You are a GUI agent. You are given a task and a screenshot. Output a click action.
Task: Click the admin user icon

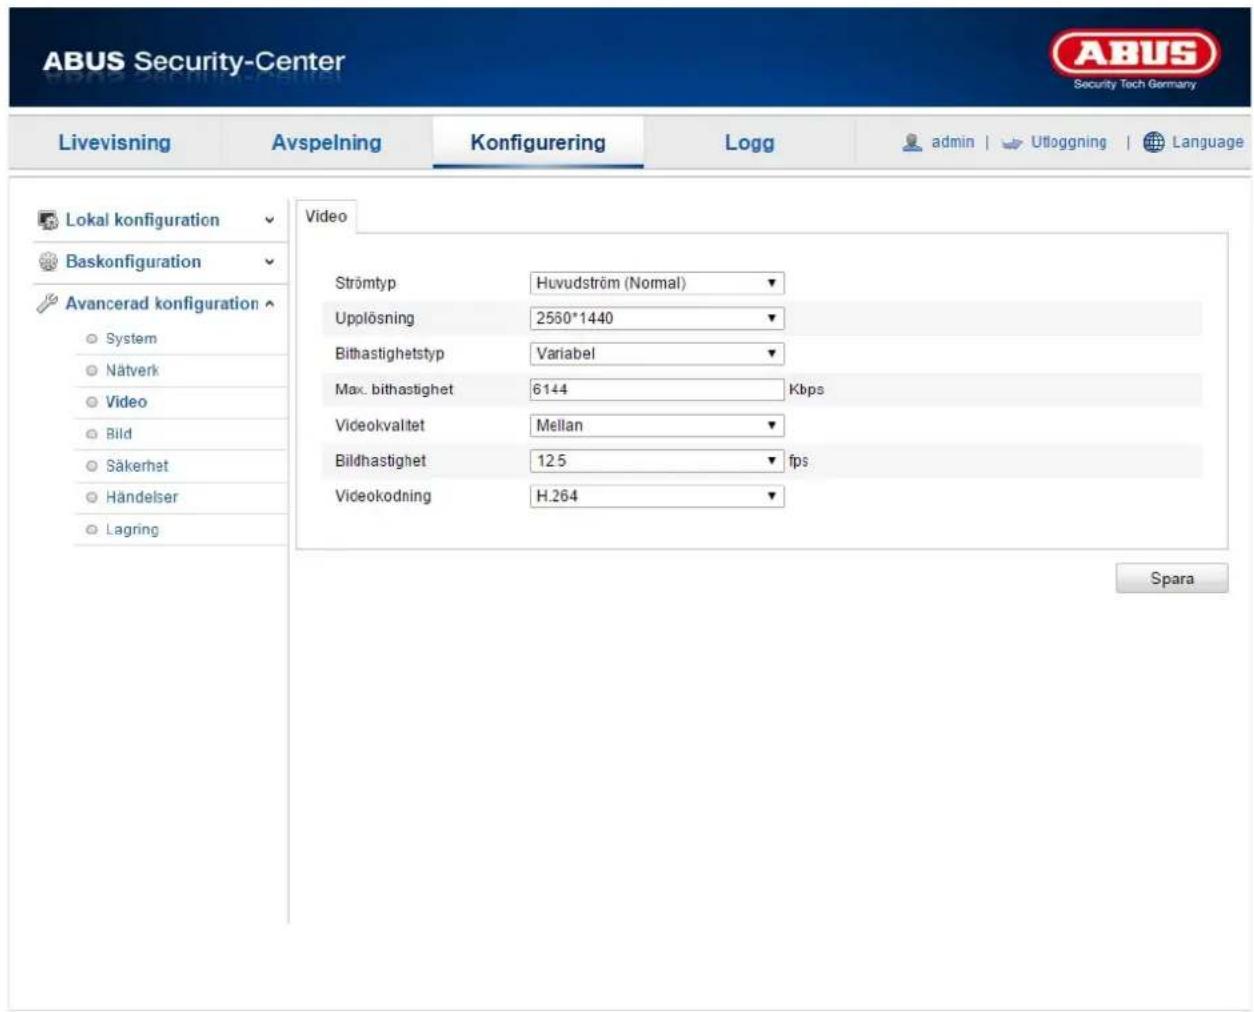(912, 142)
